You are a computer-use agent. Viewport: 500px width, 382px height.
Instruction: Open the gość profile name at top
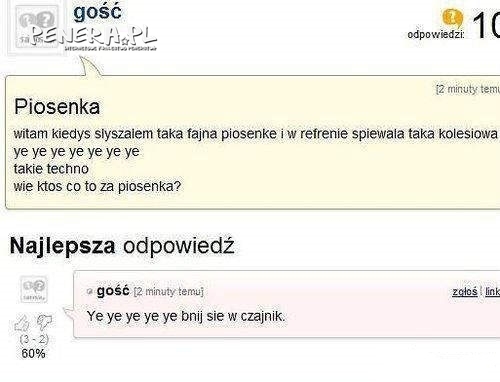[97, 13]
